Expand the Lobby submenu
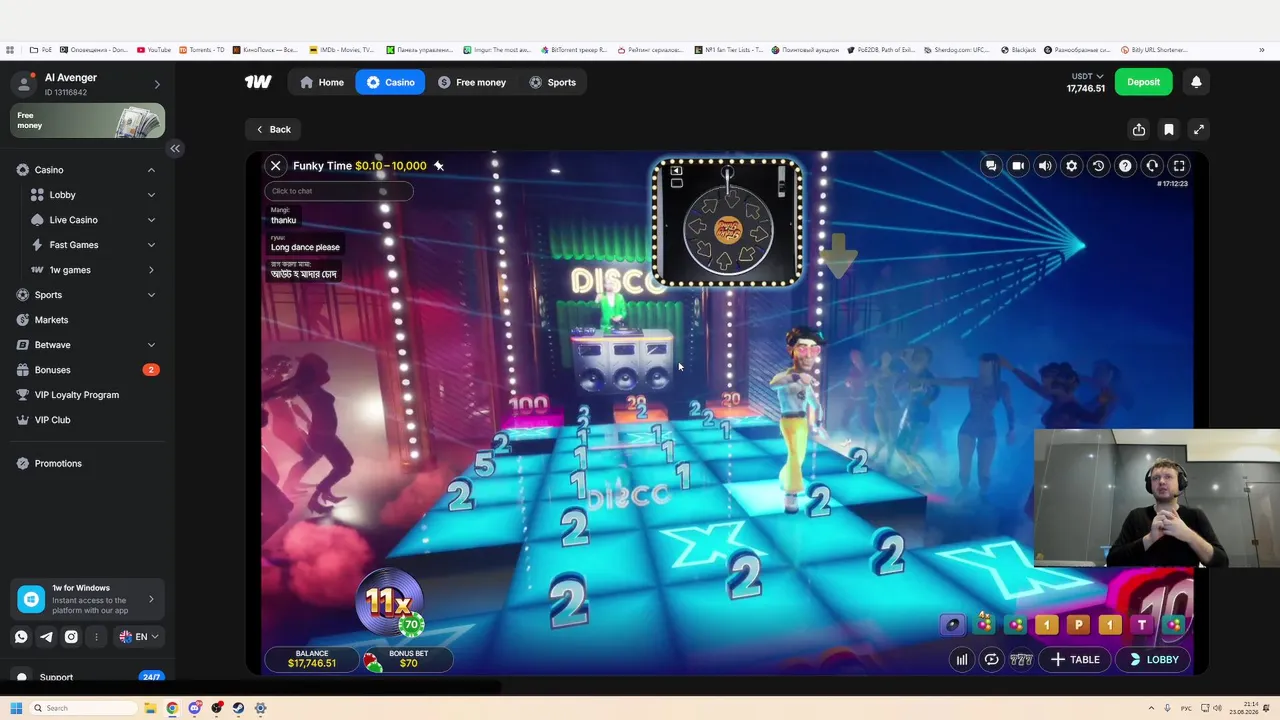The height and width of the screenshot is (720, 1280). click(x=151, y=195)
